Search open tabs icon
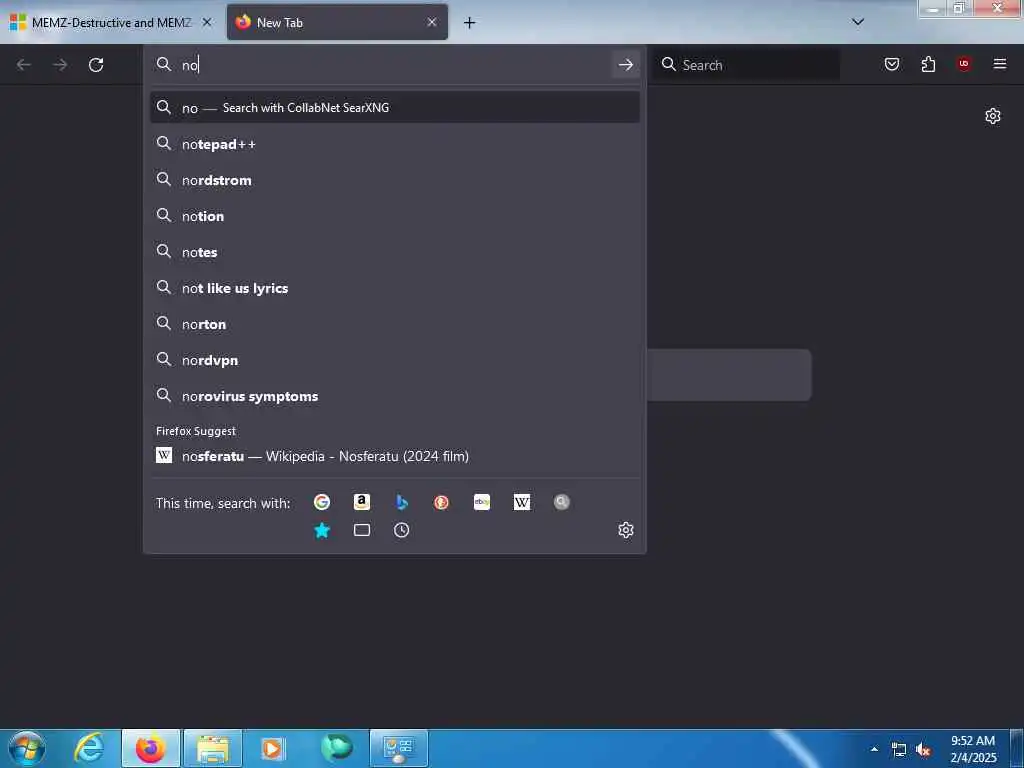The width and height of the screenshot is (1024, 768). [x=362, y=530]
